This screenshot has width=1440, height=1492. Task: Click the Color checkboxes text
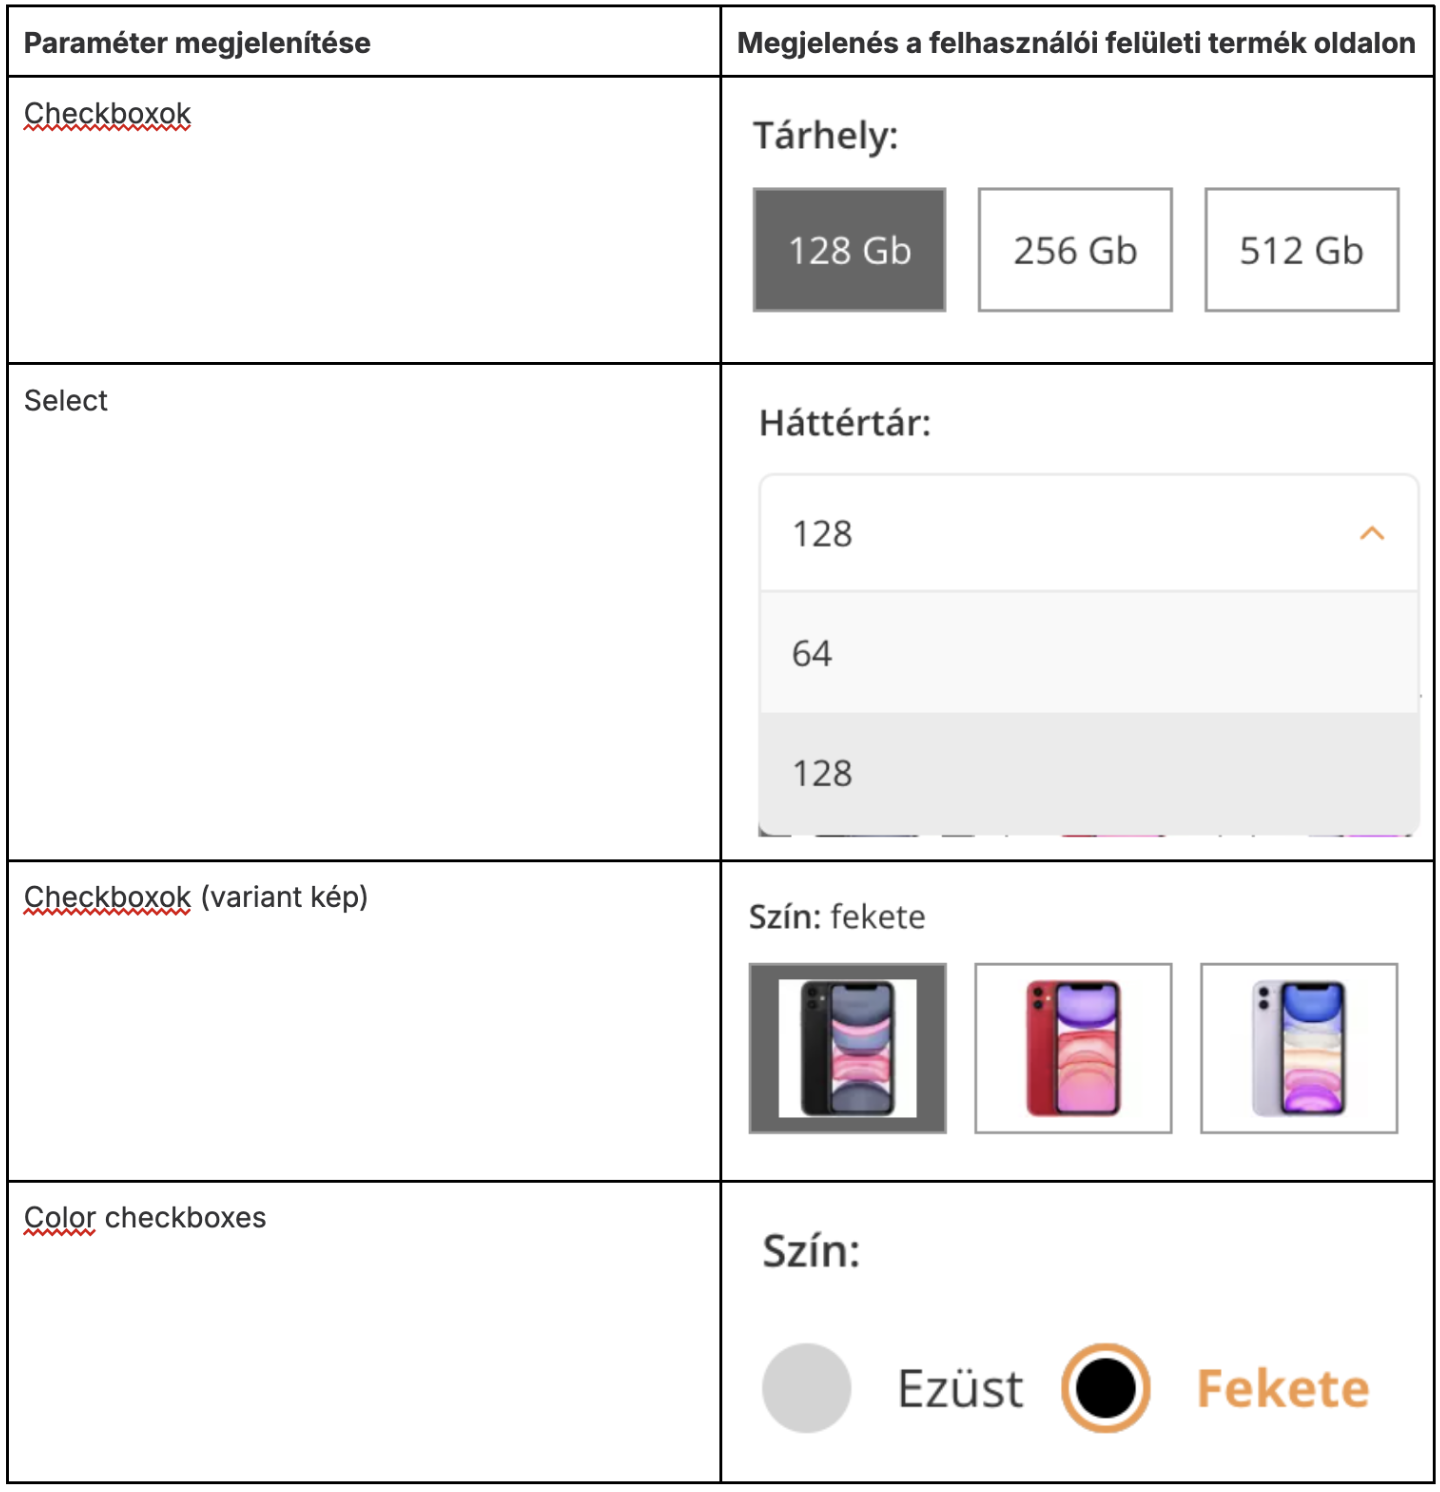[x=145, y=1218]
